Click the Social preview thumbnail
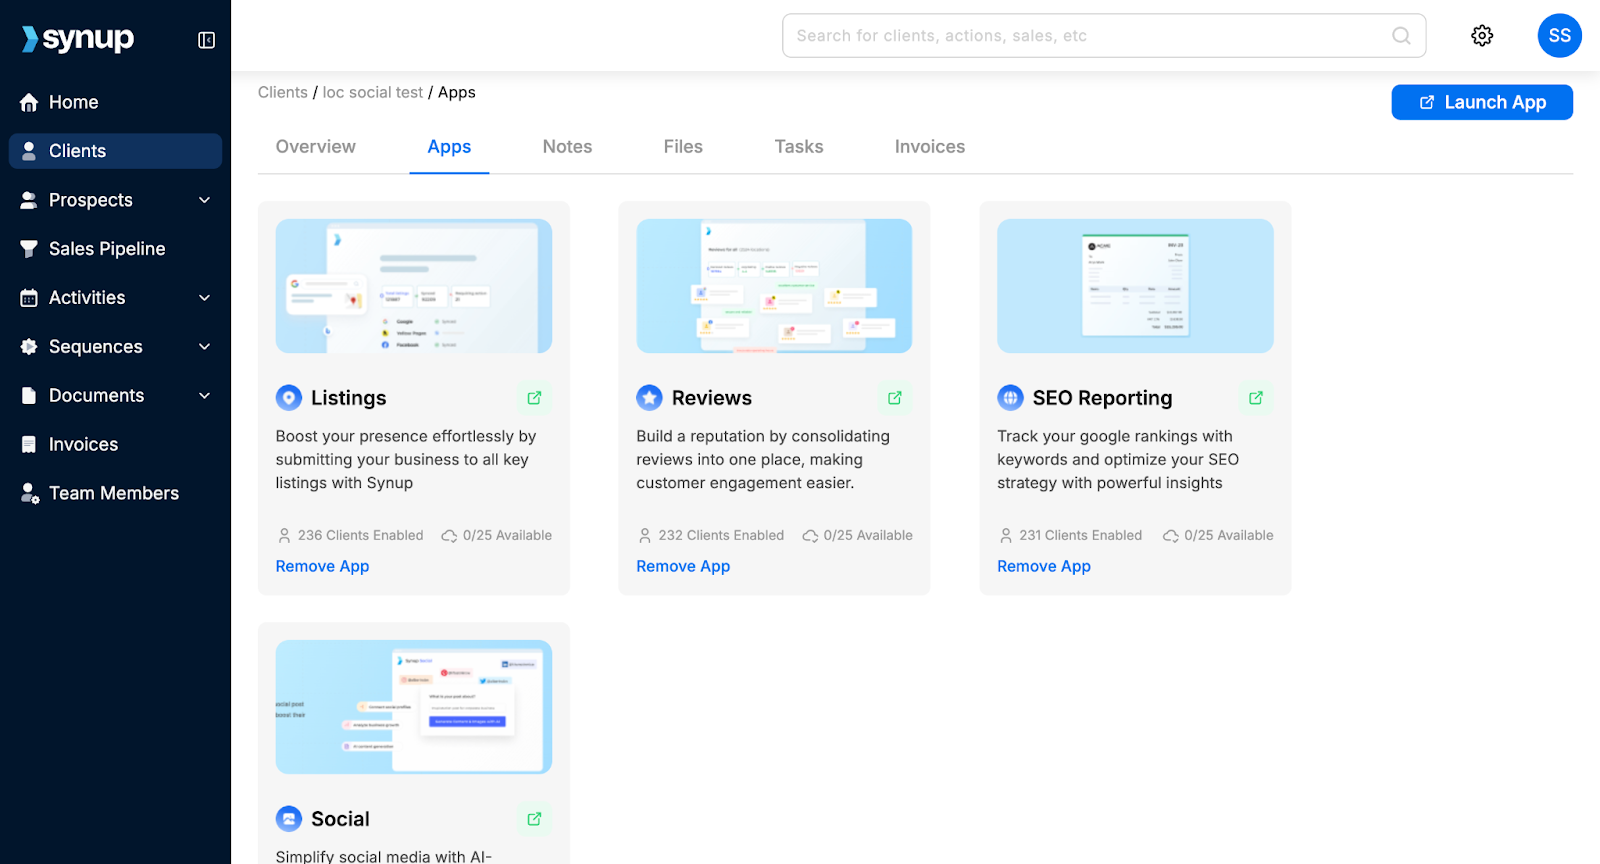This screenshot has width=1600, height=864. click(x=414, y=707)
